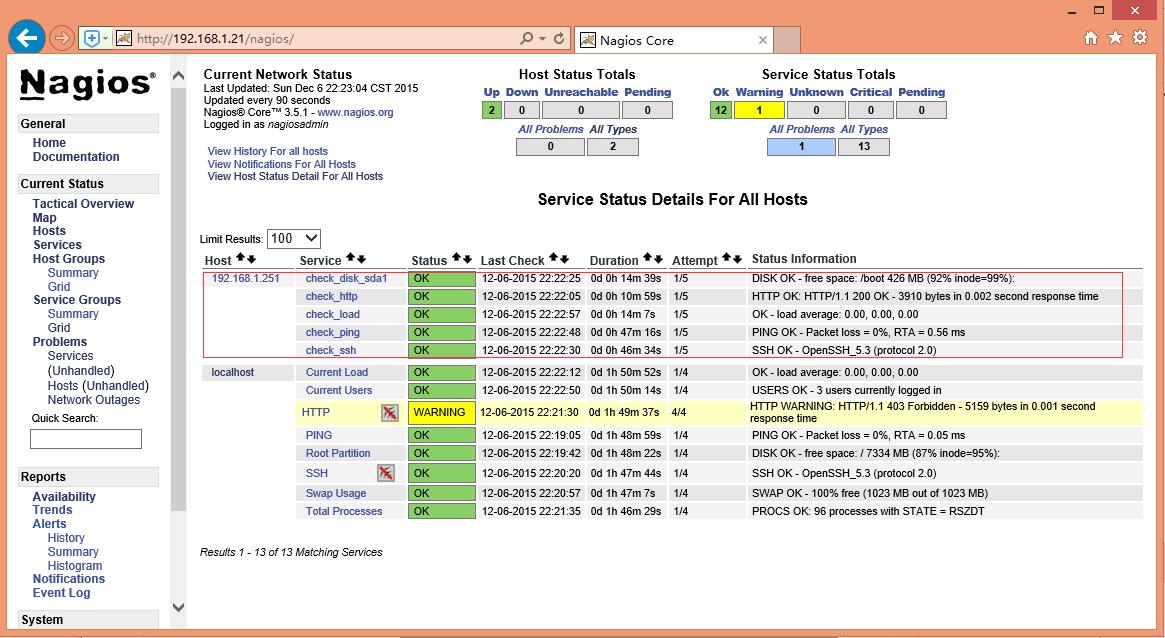Click notifications-disabled icon on HTTP row
Screen dimensions: 1165x638
[389, 412]
